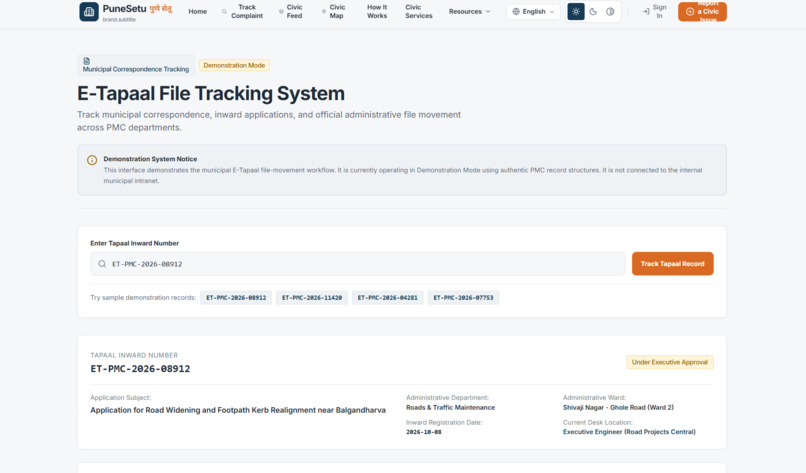Image resolution: width=806 pixels, height=473 pixels.
Task: Click the search magnifier icon in field
Action: (x=102, y=264)
